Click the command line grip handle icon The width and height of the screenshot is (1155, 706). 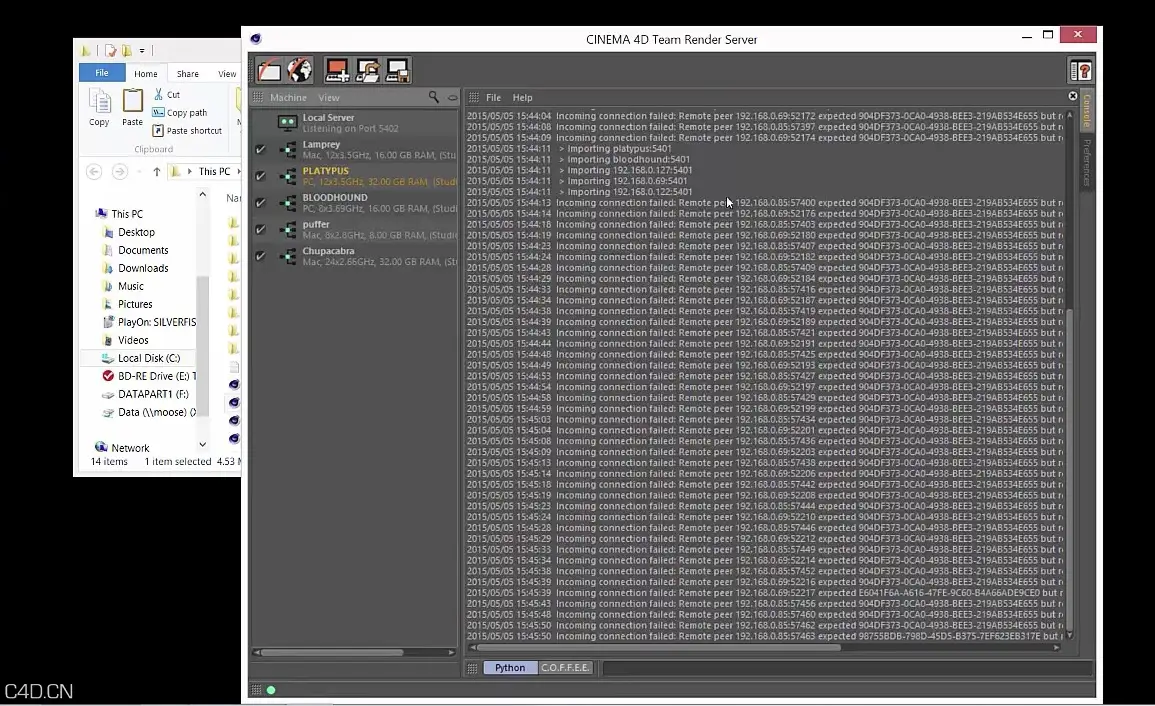tap(472, 668)
